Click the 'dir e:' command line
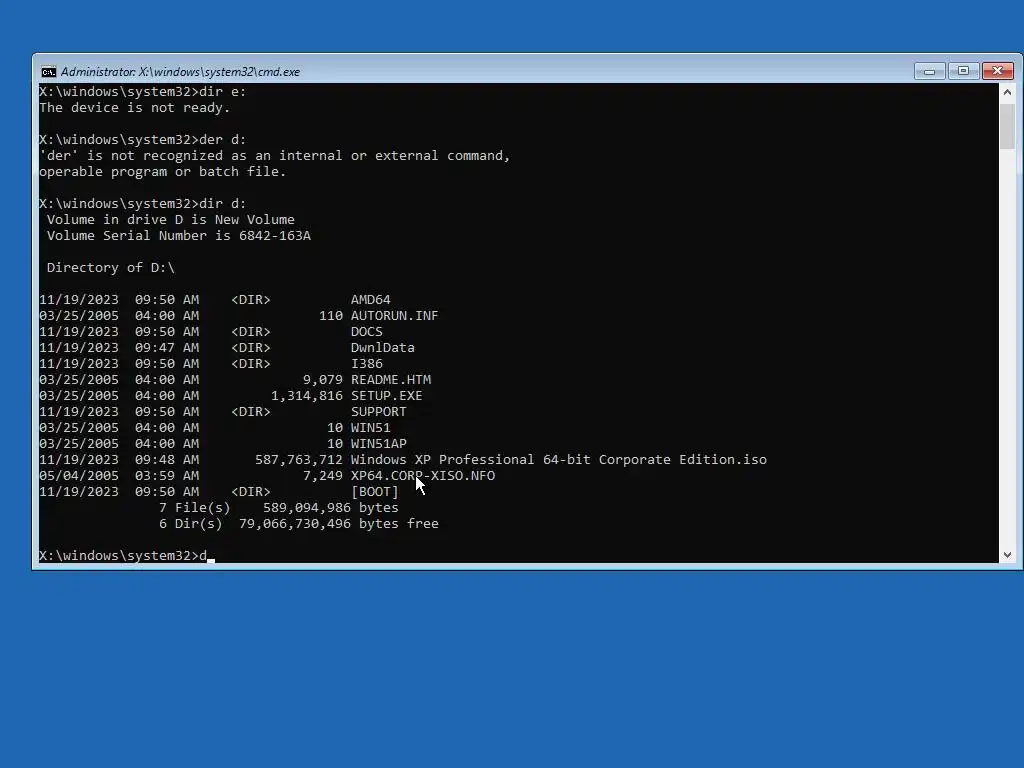The height and width of the screenshot is (768, 1024). pos(142,92)
